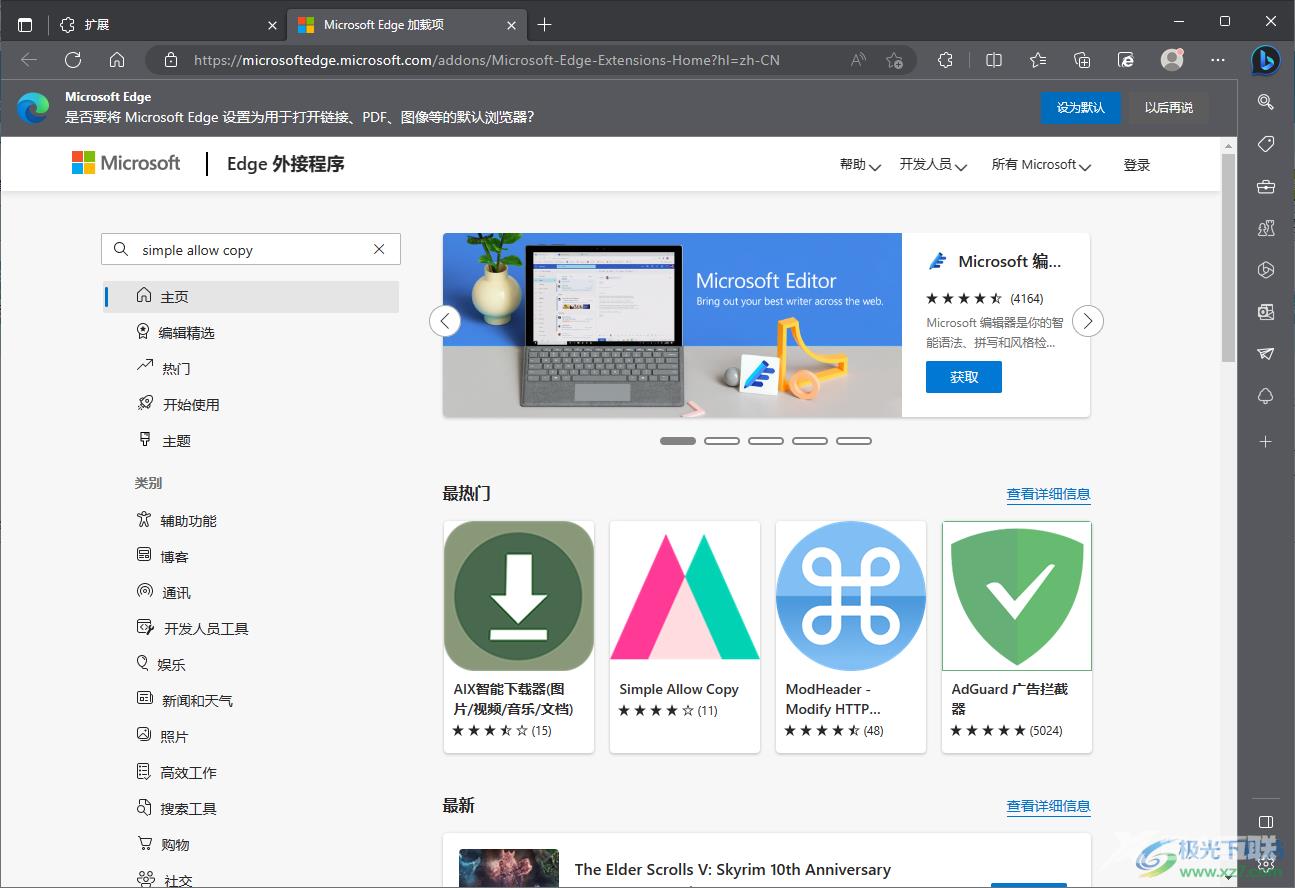This screenshot has width=1295, height=888.
Task: Open the tools briefcase sidebar icon
Action: (1266, 186)
